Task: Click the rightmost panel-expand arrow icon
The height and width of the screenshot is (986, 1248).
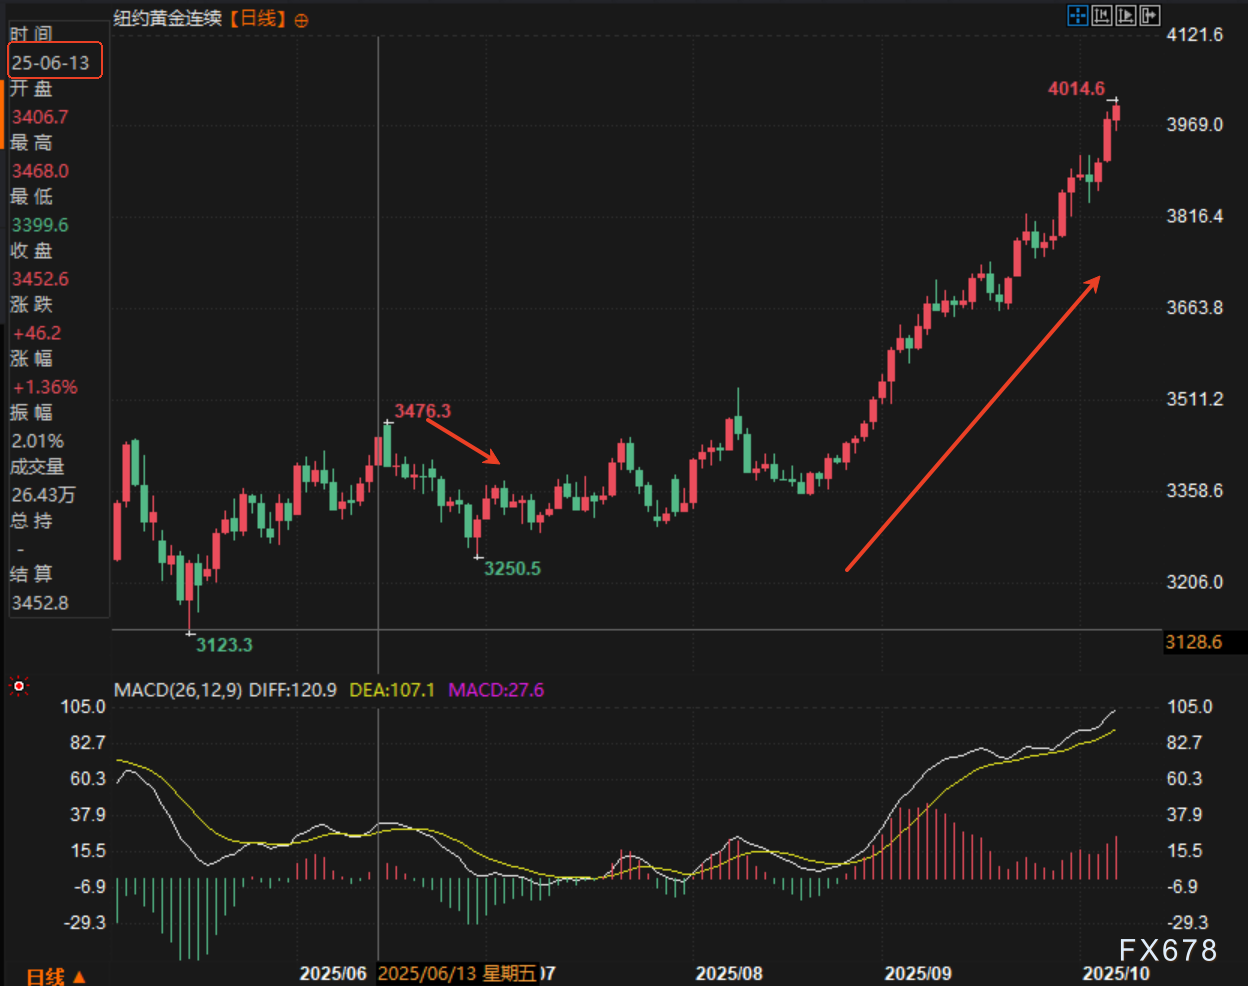Action: 1150,15
